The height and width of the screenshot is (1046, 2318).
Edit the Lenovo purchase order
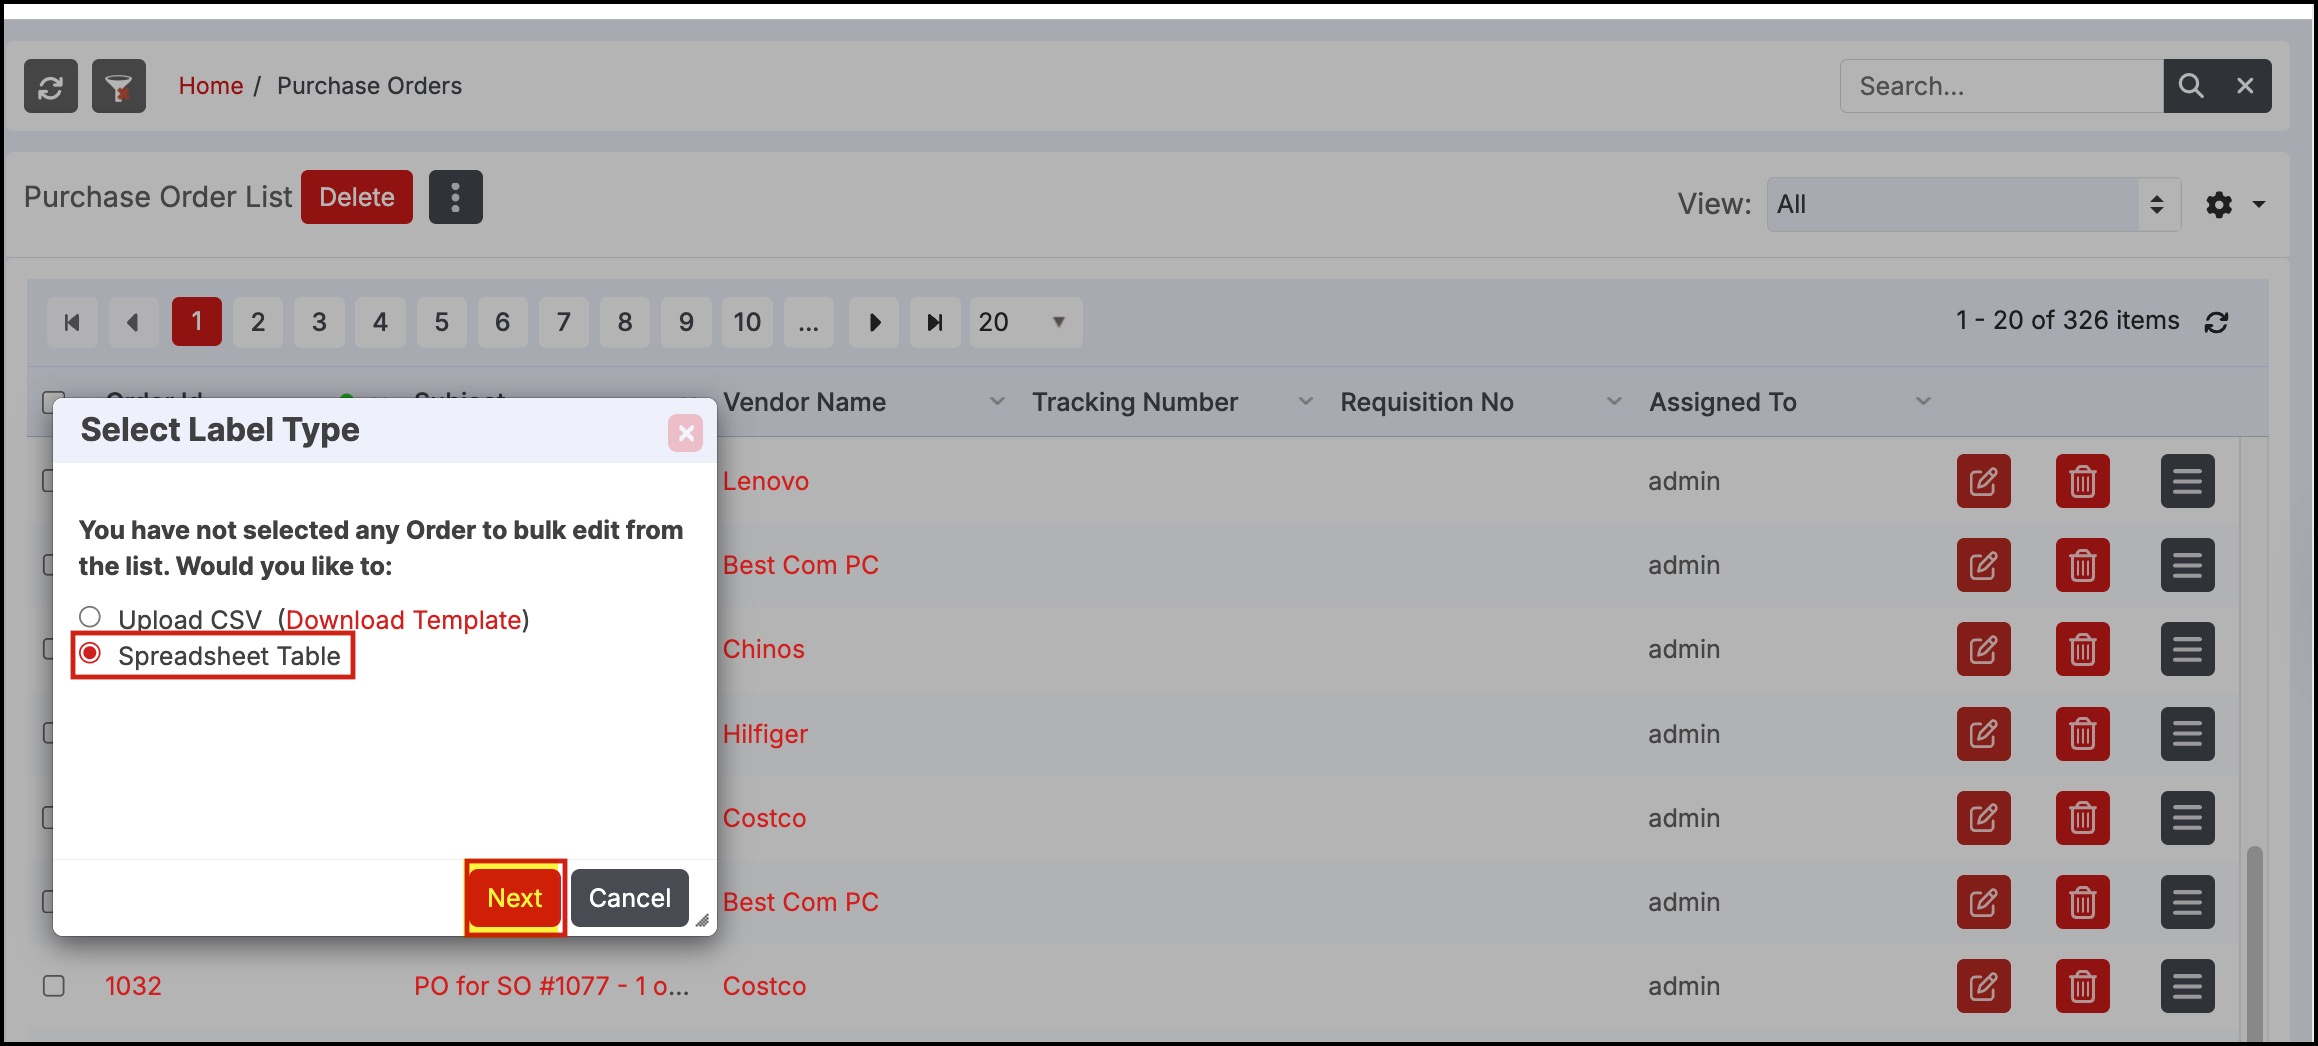click(x=1983, y=481)
